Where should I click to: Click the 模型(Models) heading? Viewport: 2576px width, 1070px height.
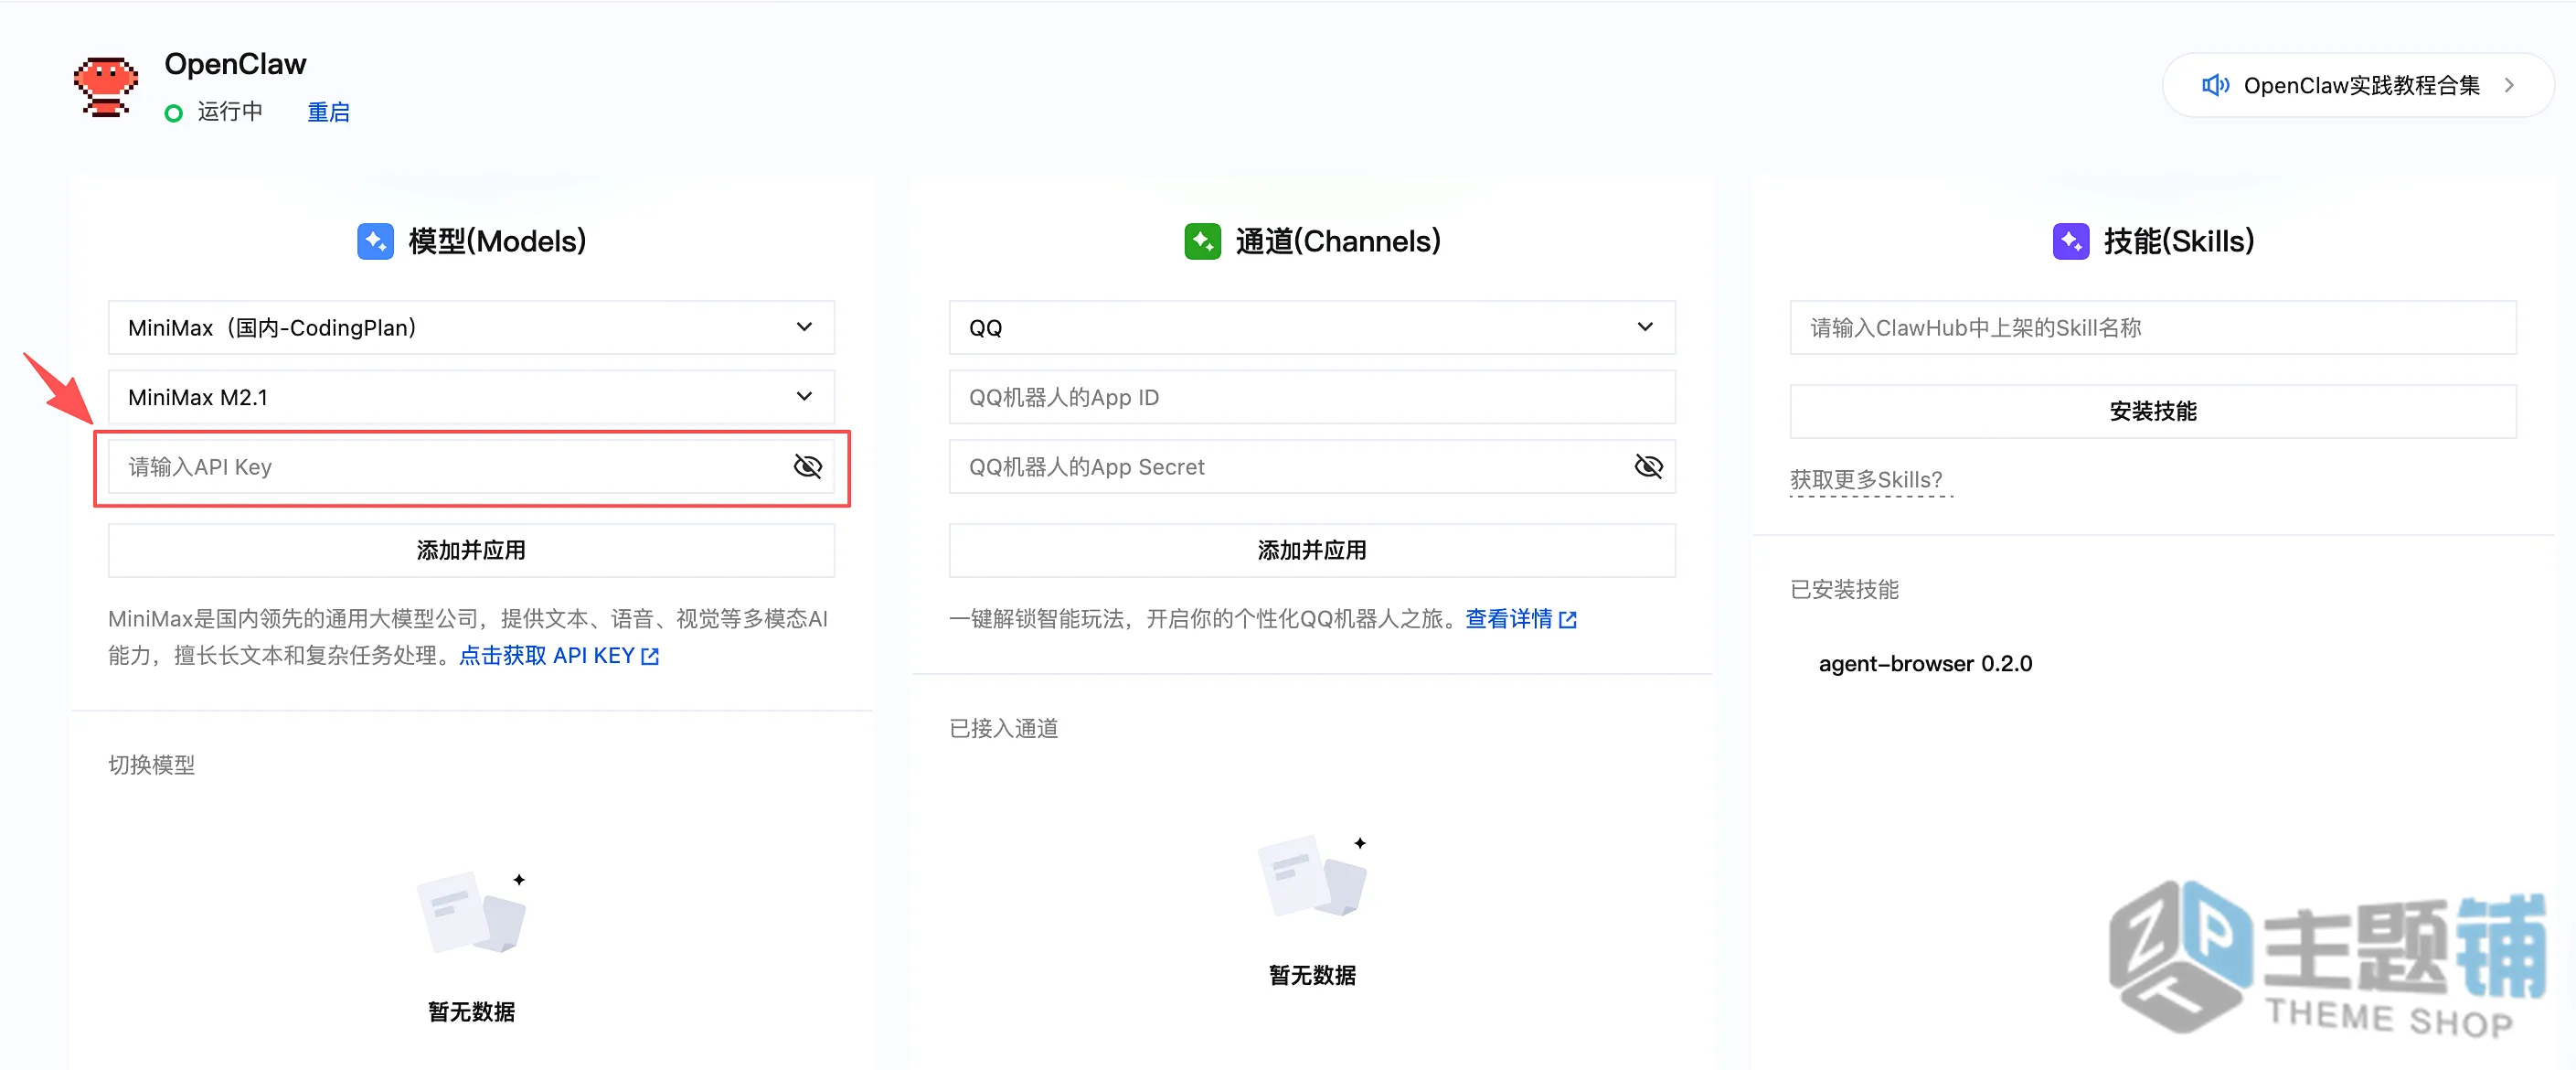pyautogui.click(x=497, y=241)
